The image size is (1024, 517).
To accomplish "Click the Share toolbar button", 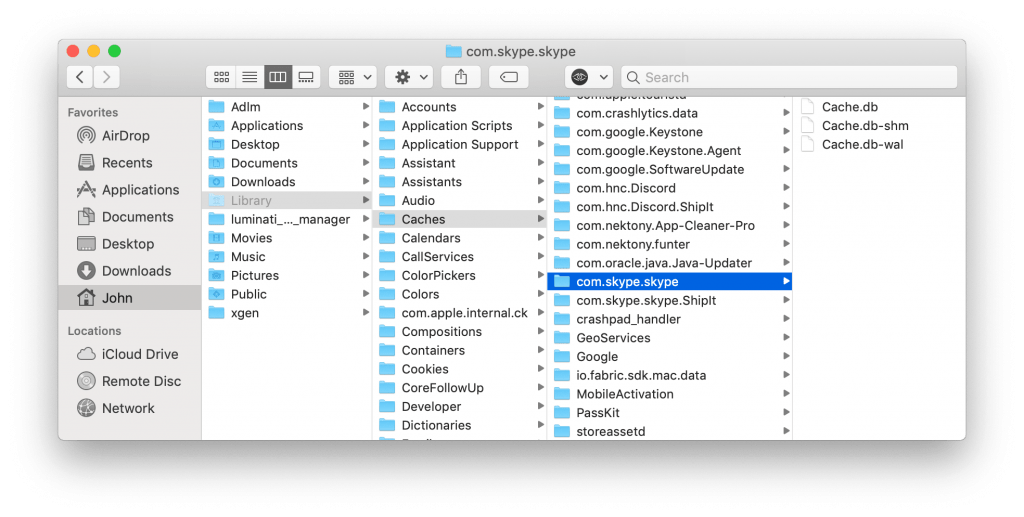I will pos(461,77).
